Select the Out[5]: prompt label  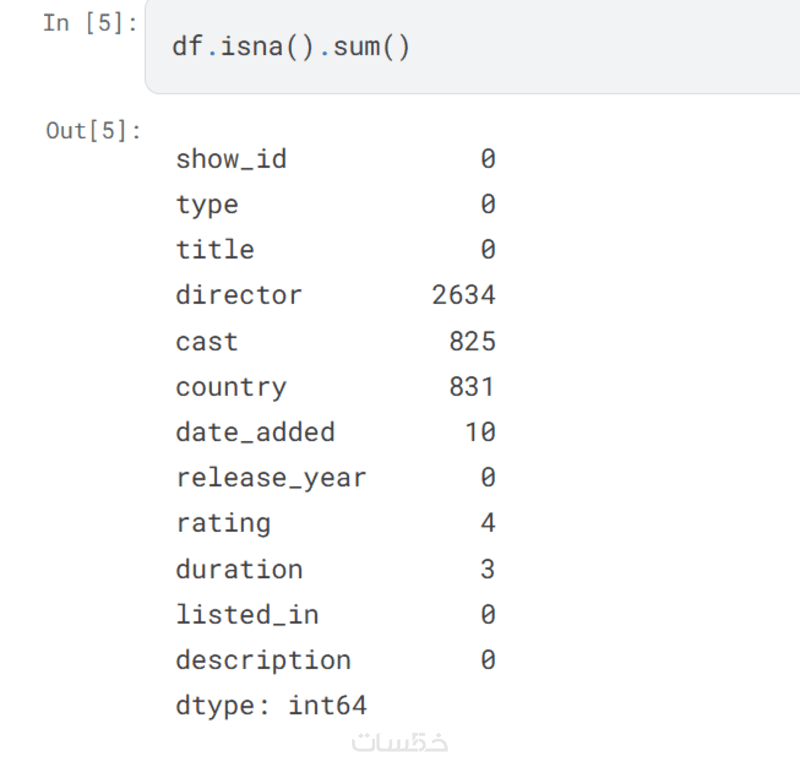(93, 131)
